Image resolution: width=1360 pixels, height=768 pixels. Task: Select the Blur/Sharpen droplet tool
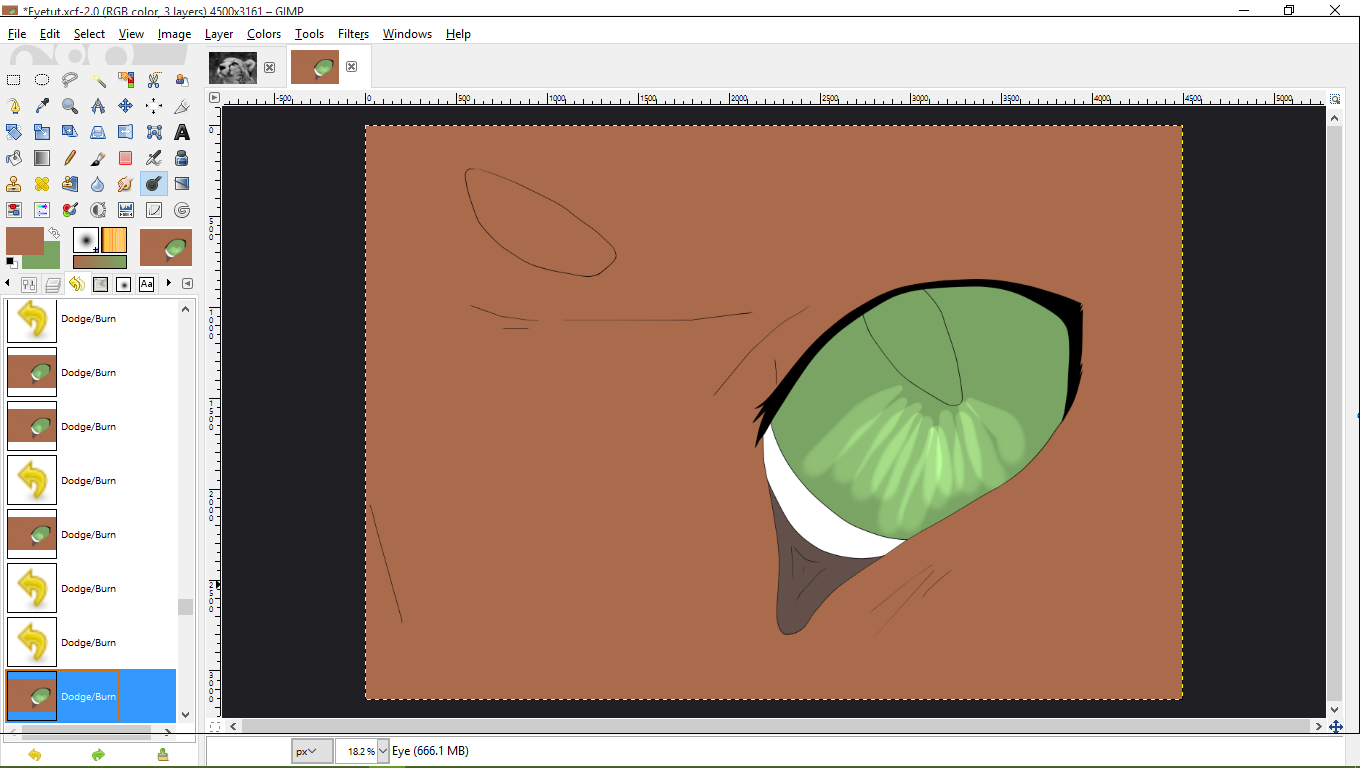pyautogui.click(x=98, y=184)
